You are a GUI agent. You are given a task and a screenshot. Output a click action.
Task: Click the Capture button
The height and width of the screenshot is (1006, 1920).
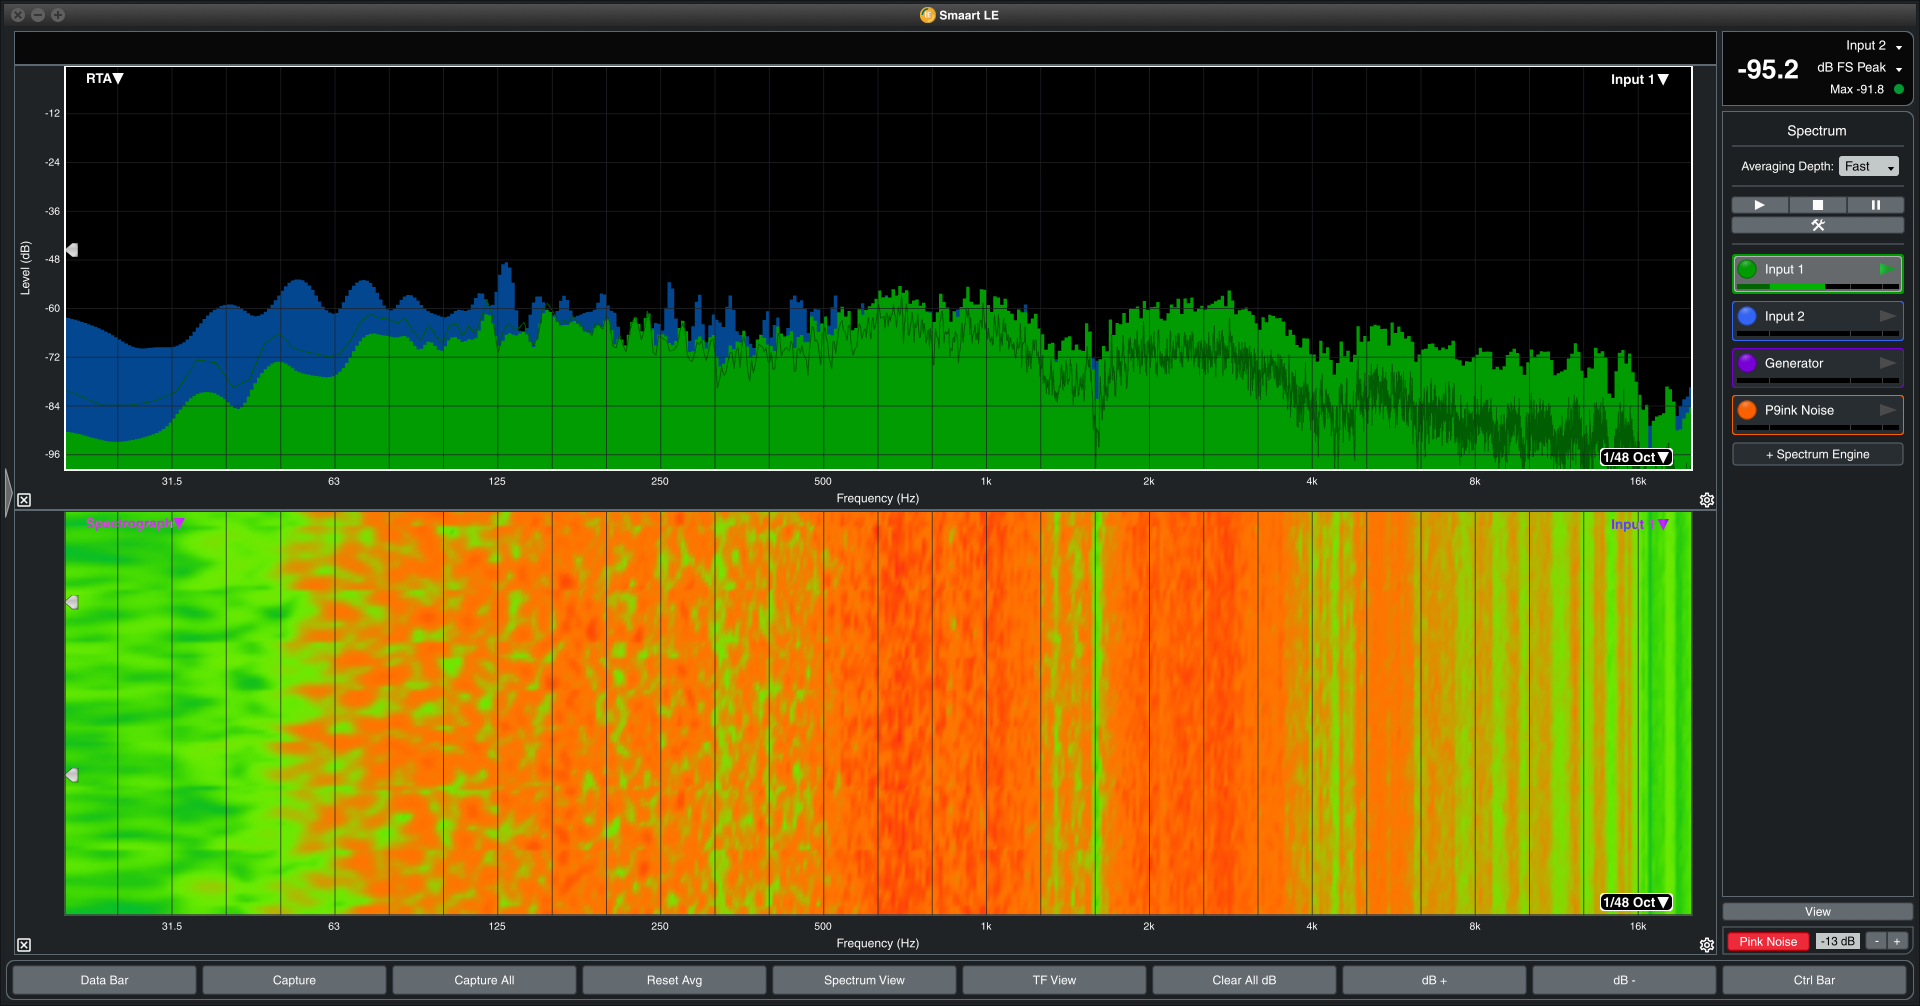[294, 980]
